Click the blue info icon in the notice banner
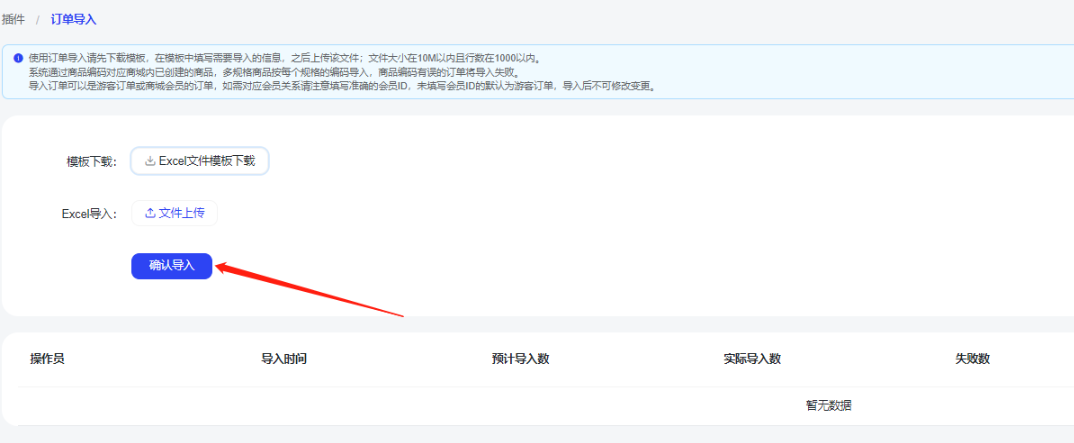The width and height of the screenshot is (1074, 443). click(17, 58)
